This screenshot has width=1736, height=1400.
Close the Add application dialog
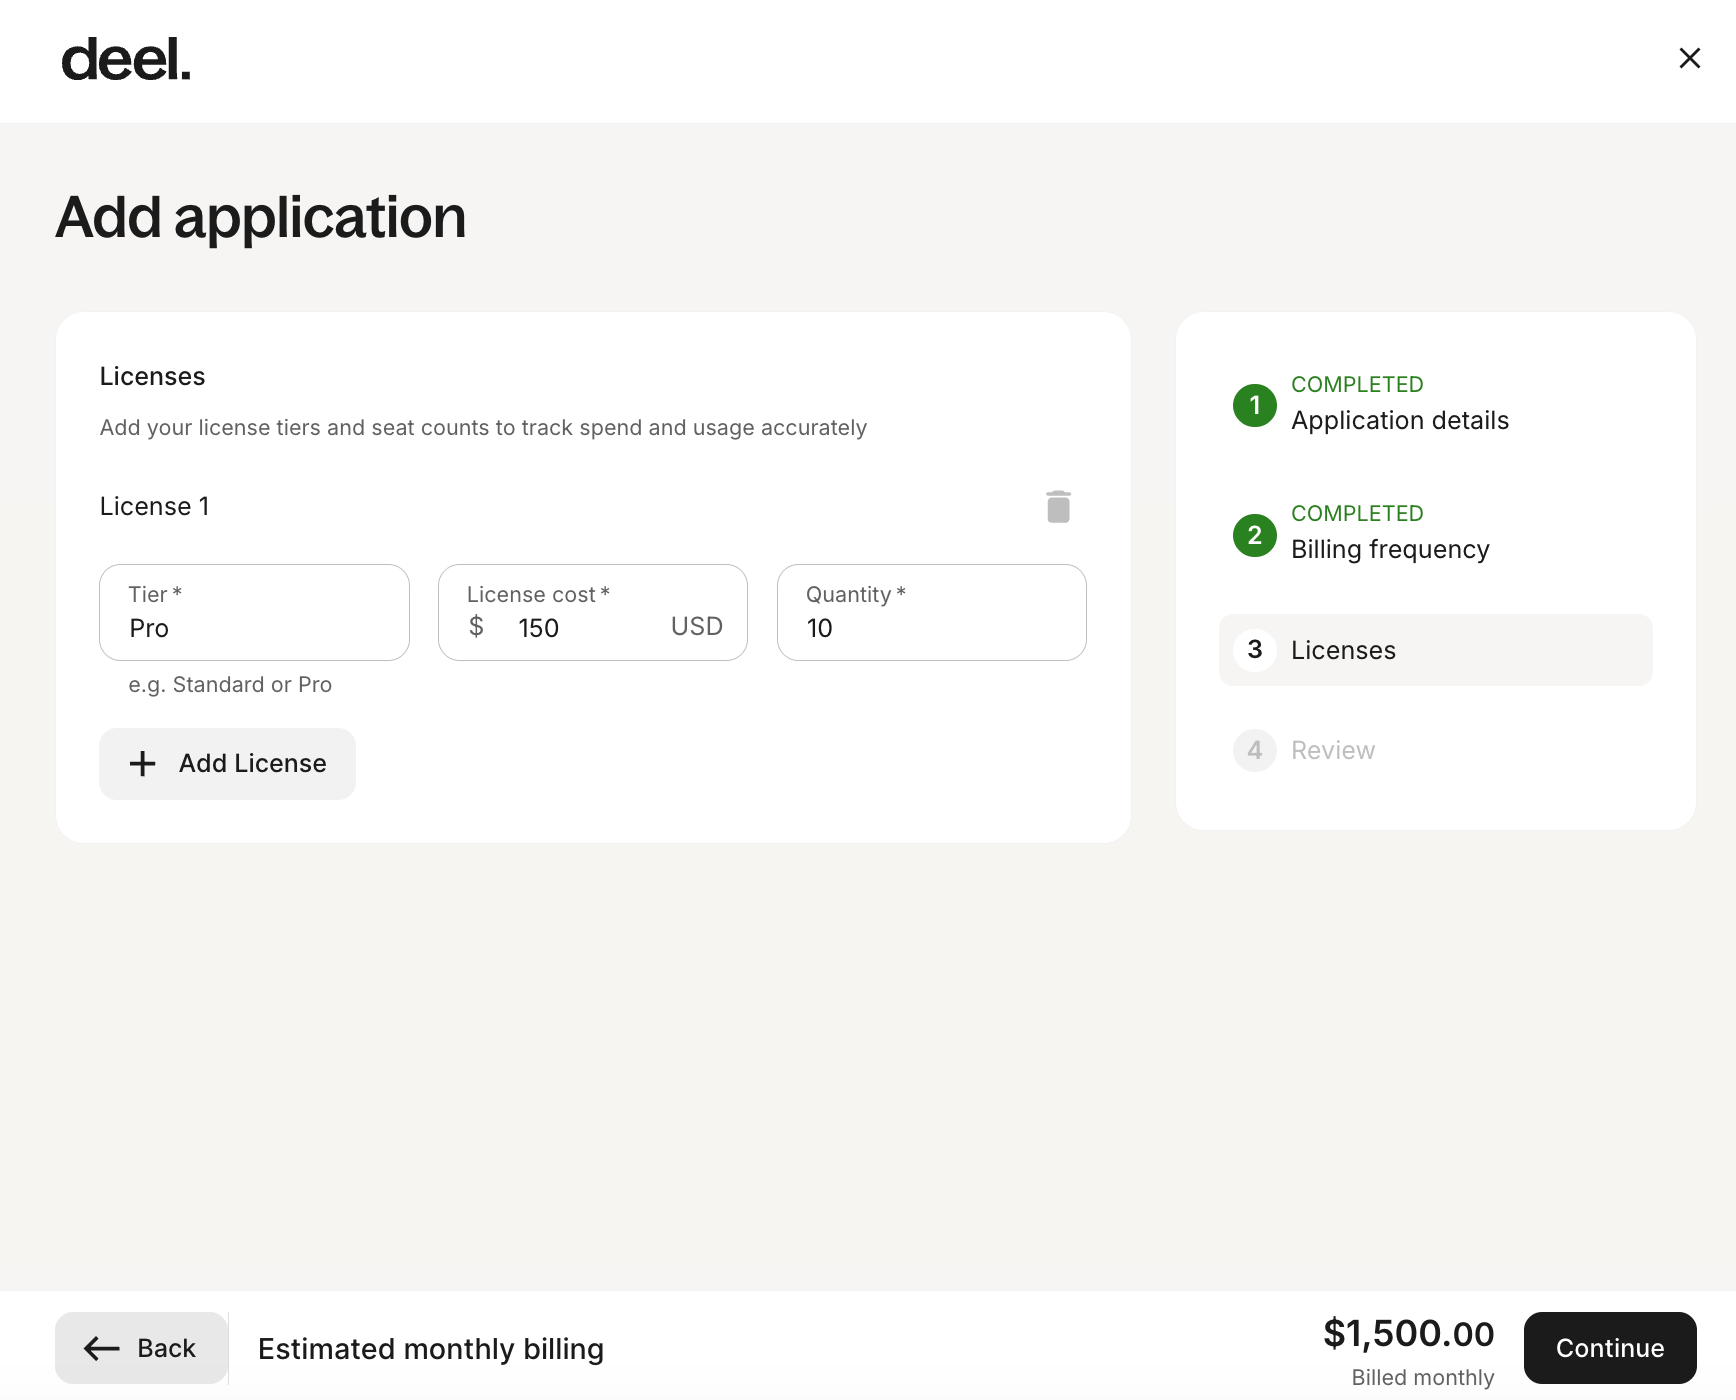click(x=1689, y=58)
